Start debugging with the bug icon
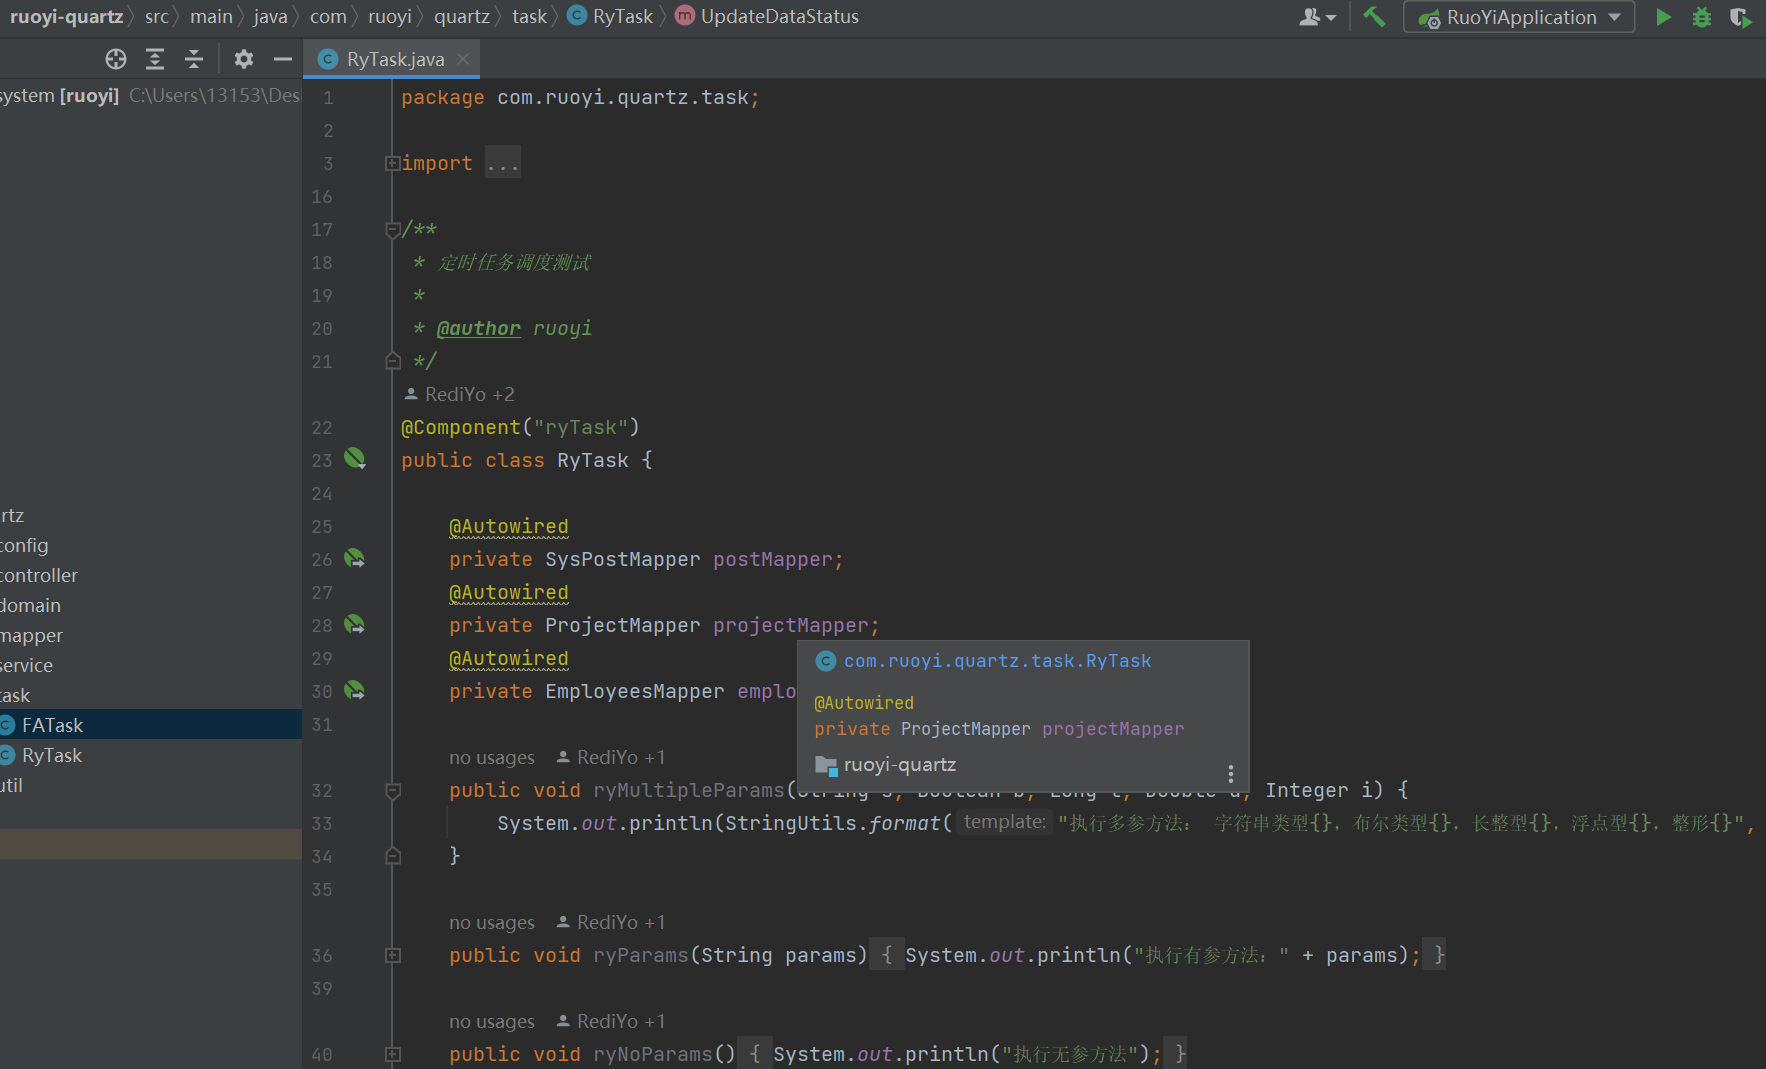Image resolution: width=1766 pixels, height=1069 pixels. pyautogui.click(x=1701, y=17)
